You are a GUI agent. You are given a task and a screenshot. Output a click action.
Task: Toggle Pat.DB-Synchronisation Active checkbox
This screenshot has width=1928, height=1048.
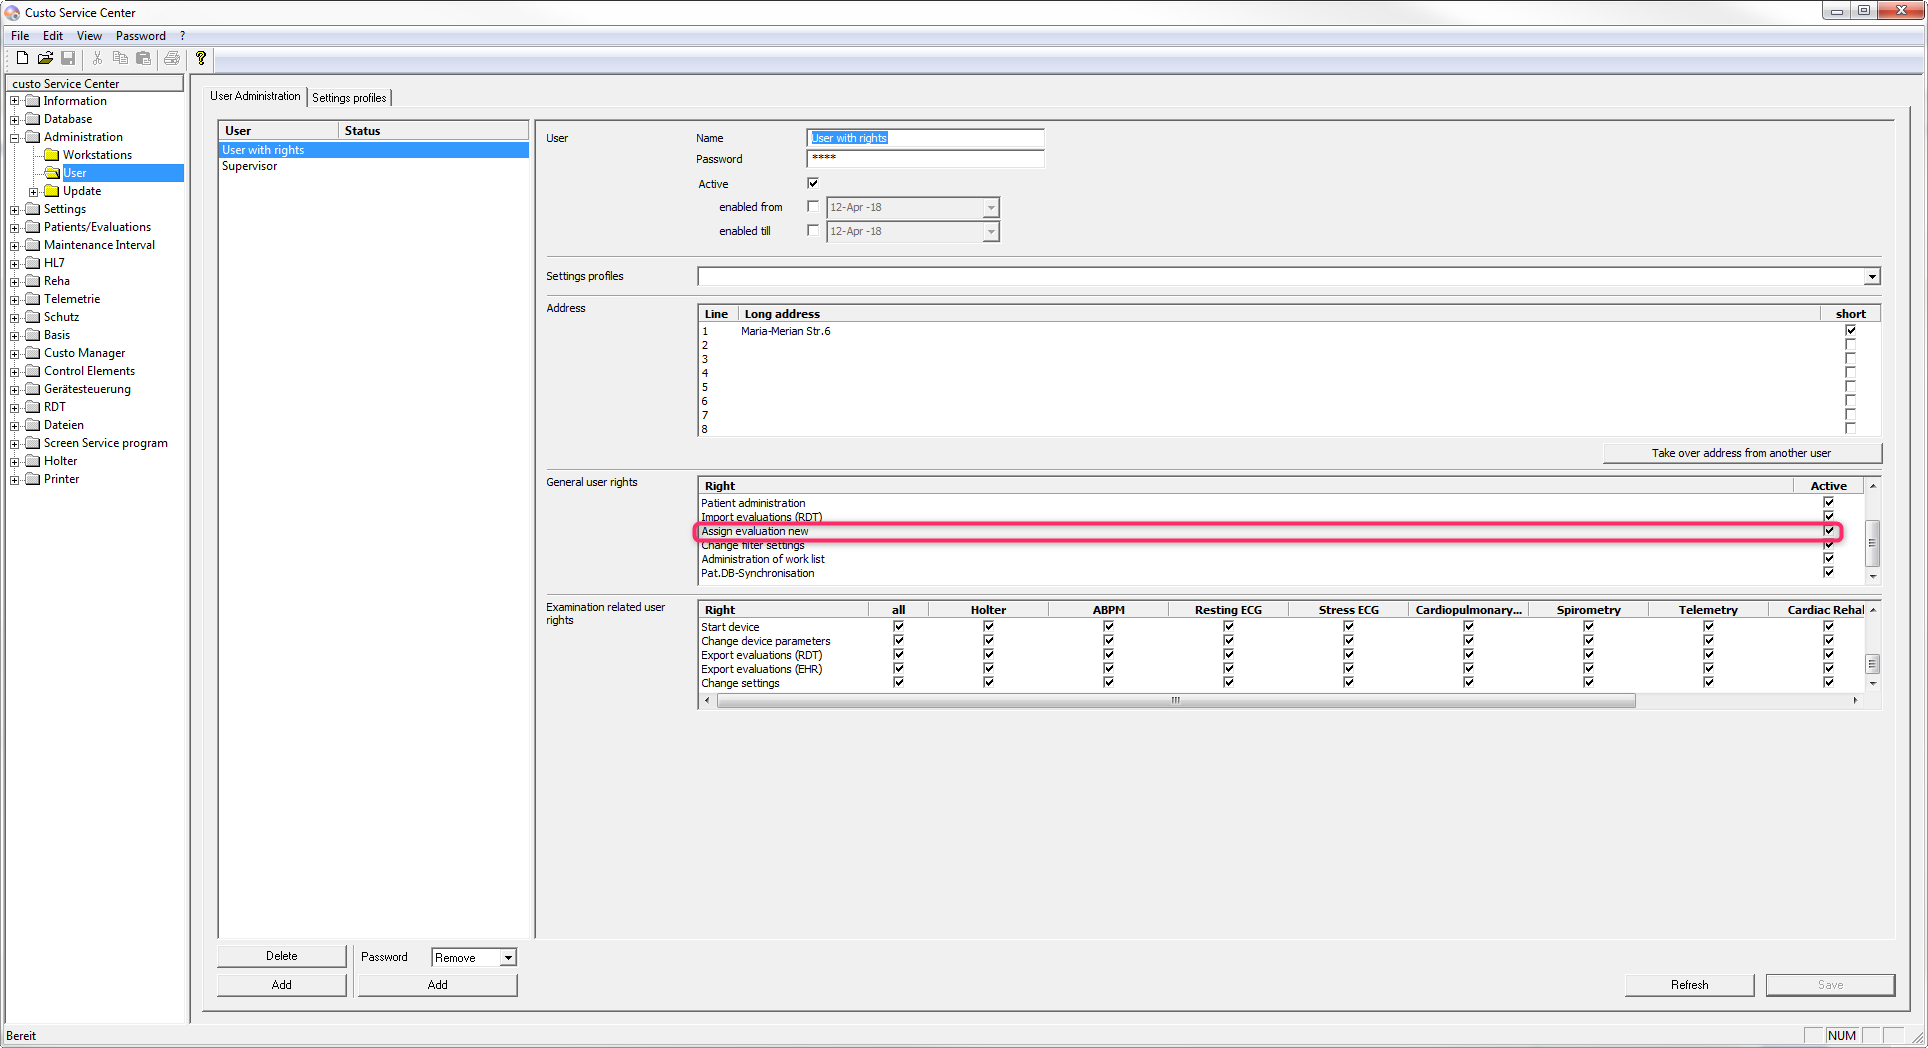click(1828, 573)
